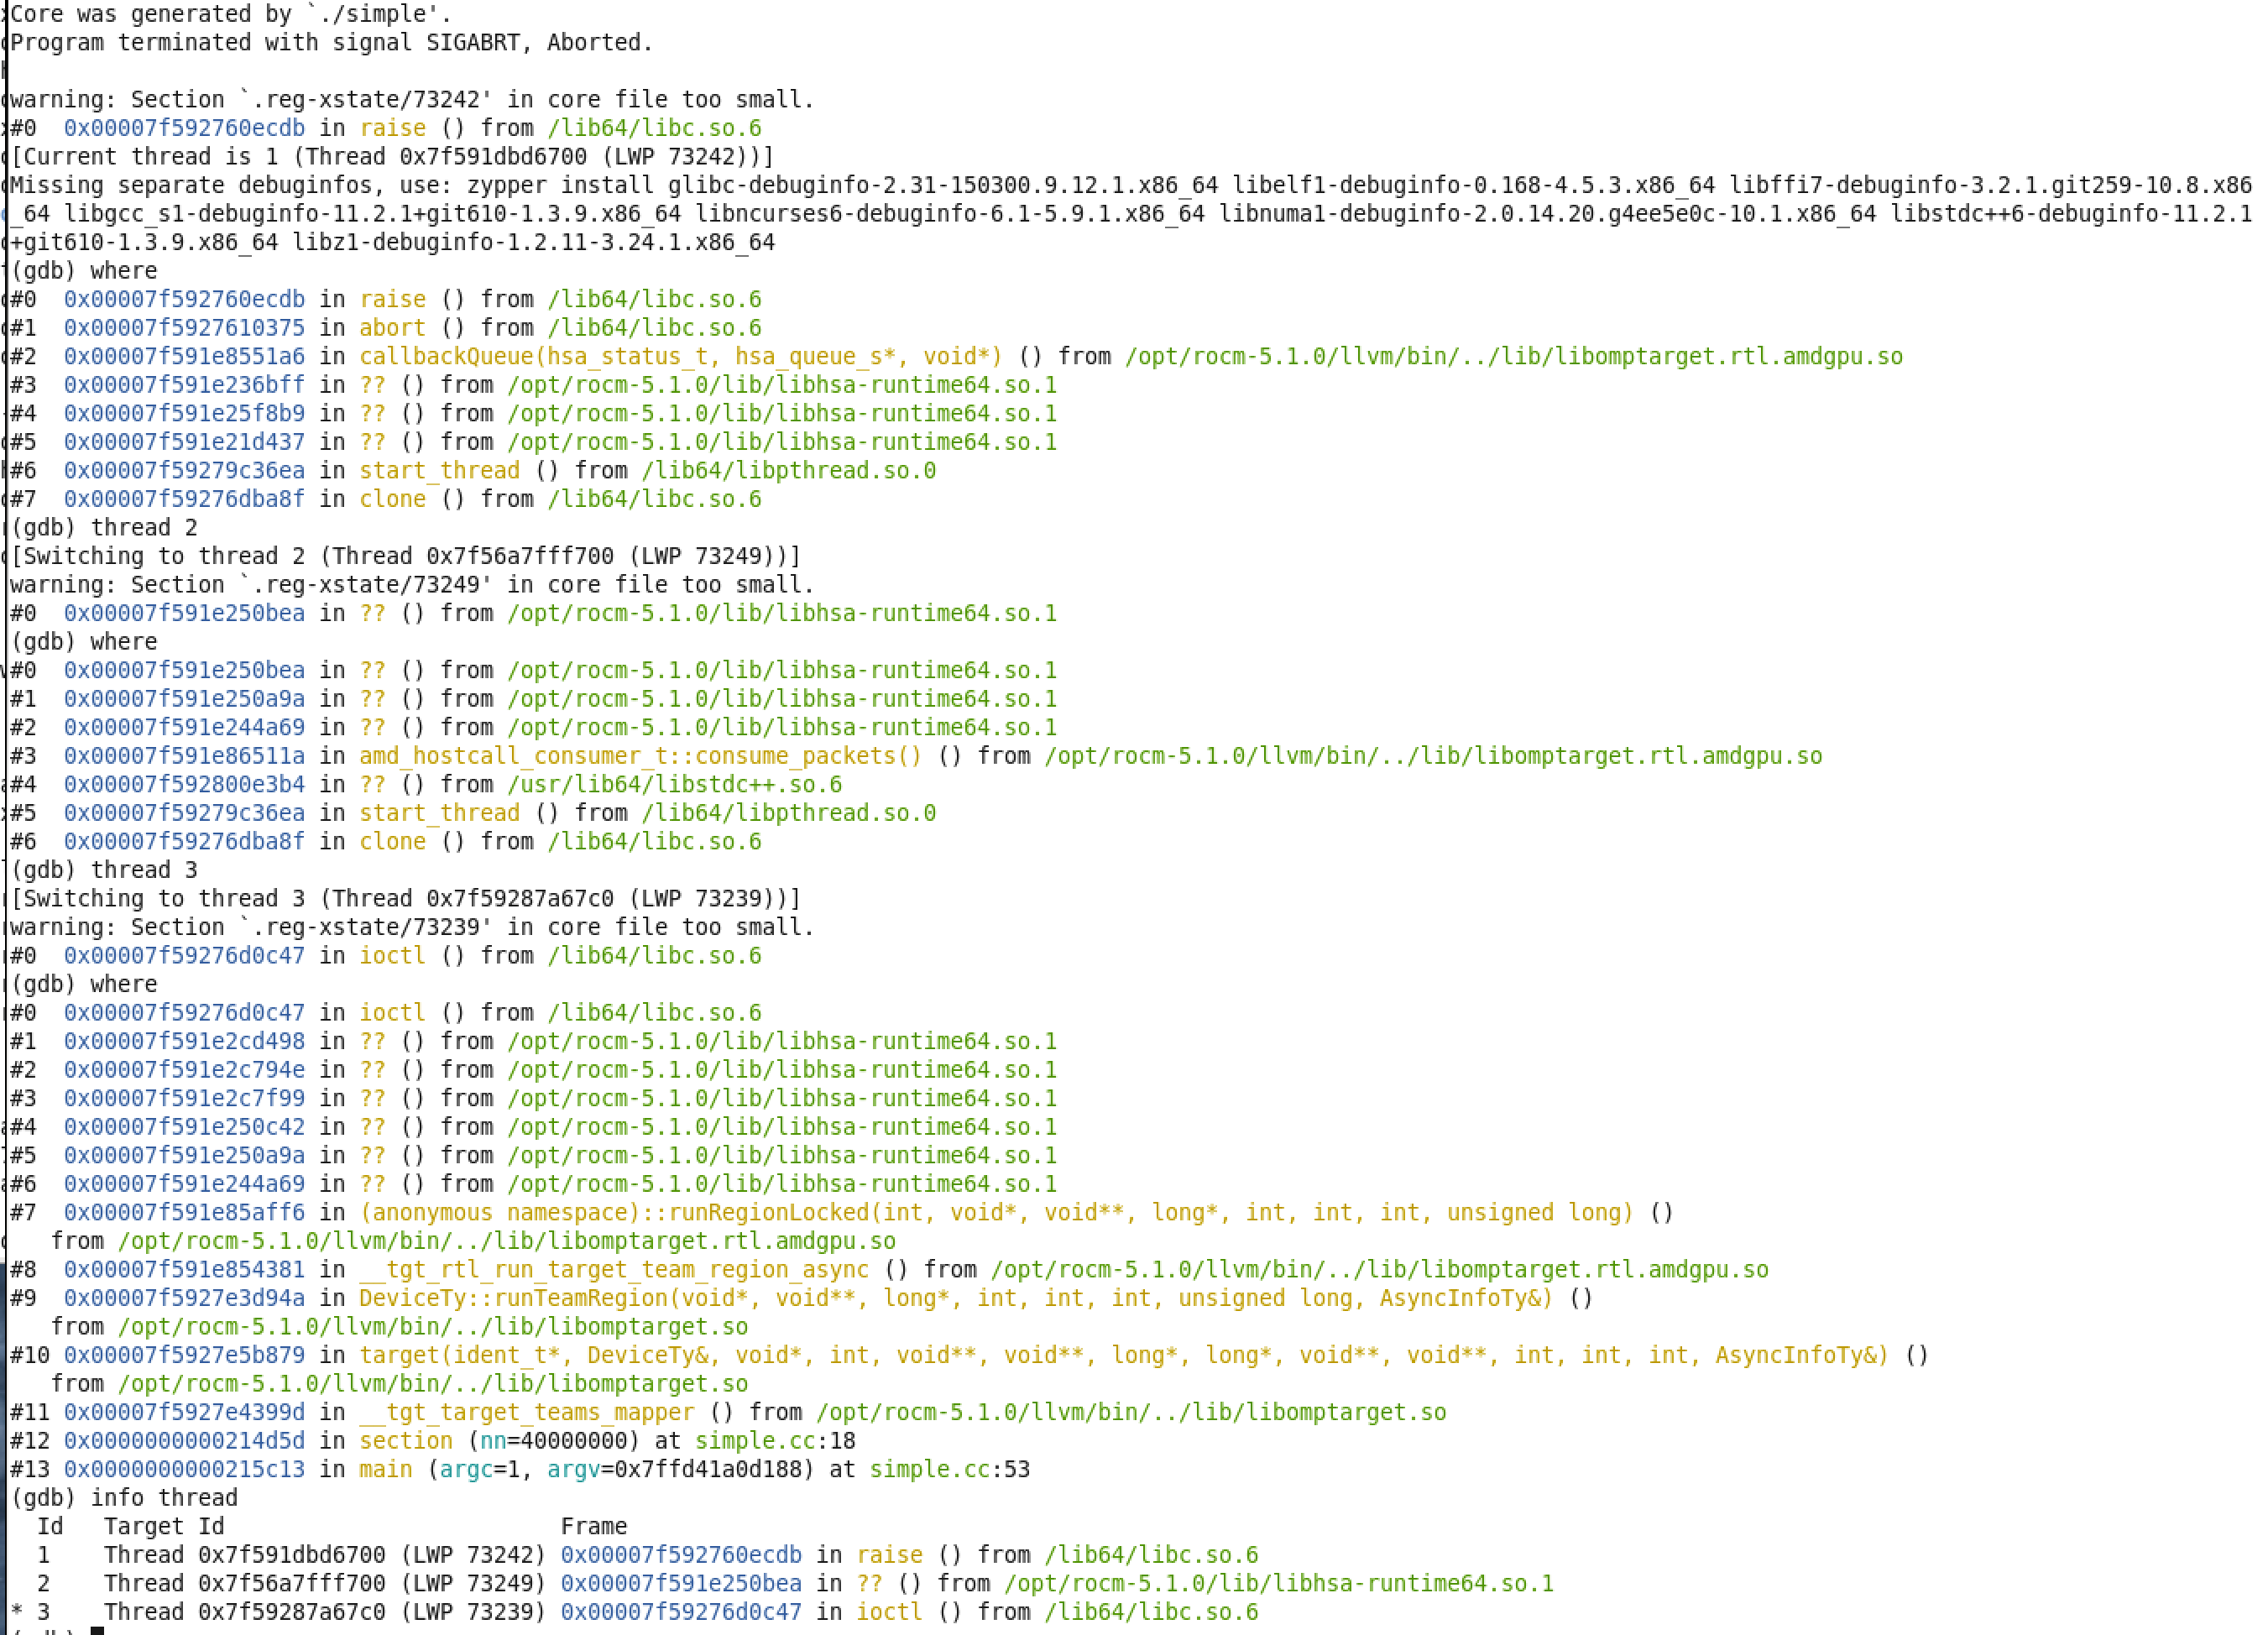Click the current thread marker asterisk on thread 3

[17, 1611]
